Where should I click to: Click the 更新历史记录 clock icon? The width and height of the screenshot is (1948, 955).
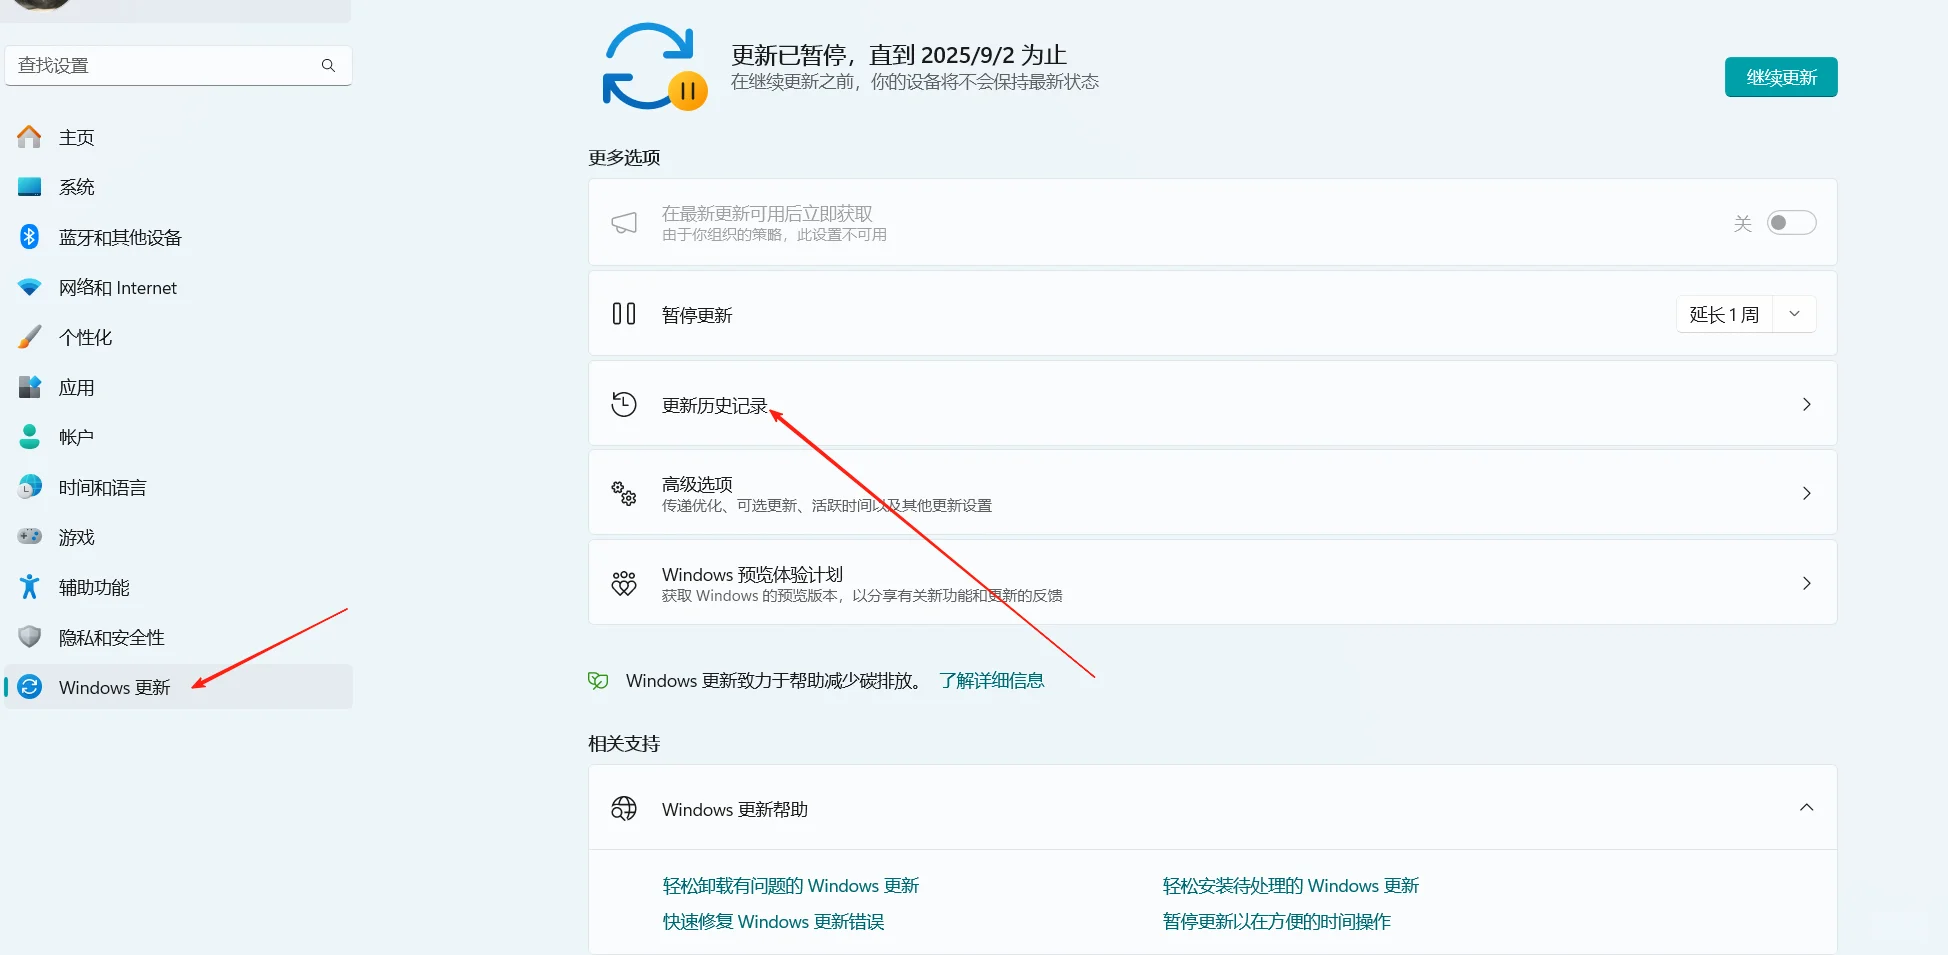tap(623, 404)
